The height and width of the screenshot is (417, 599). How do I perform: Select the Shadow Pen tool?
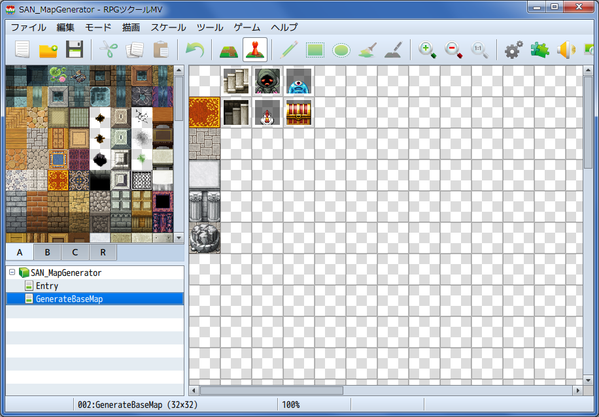tap(393, 50)
